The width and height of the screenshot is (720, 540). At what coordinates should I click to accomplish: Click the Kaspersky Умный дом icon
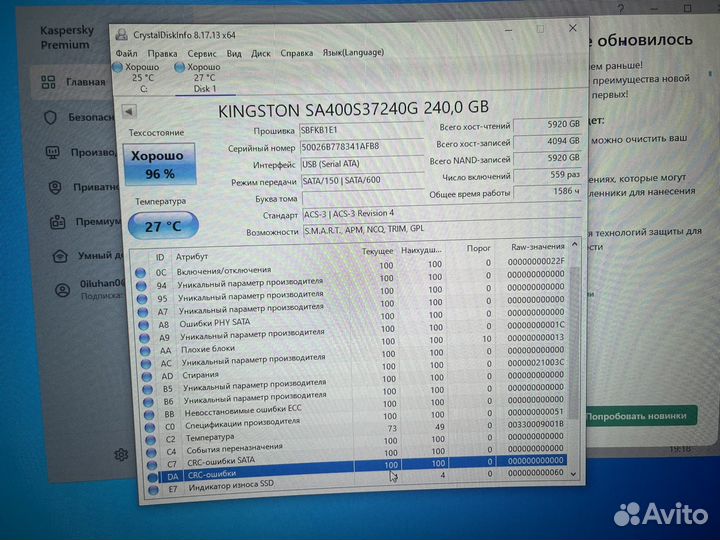point(60,256)
